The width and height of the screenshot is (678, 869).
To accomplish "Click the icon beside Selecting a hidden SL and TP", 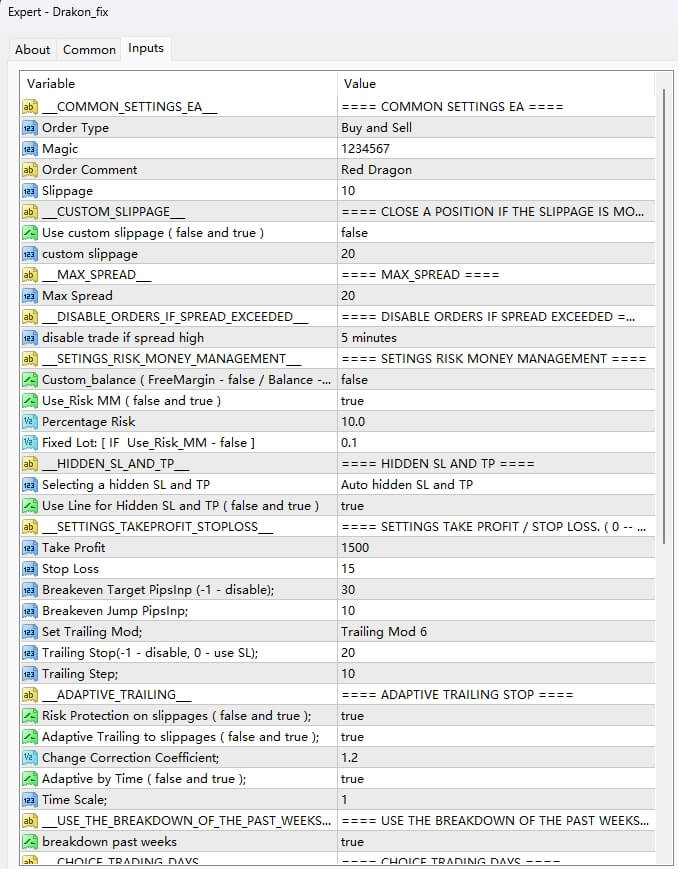I will [x=29, y=485].
